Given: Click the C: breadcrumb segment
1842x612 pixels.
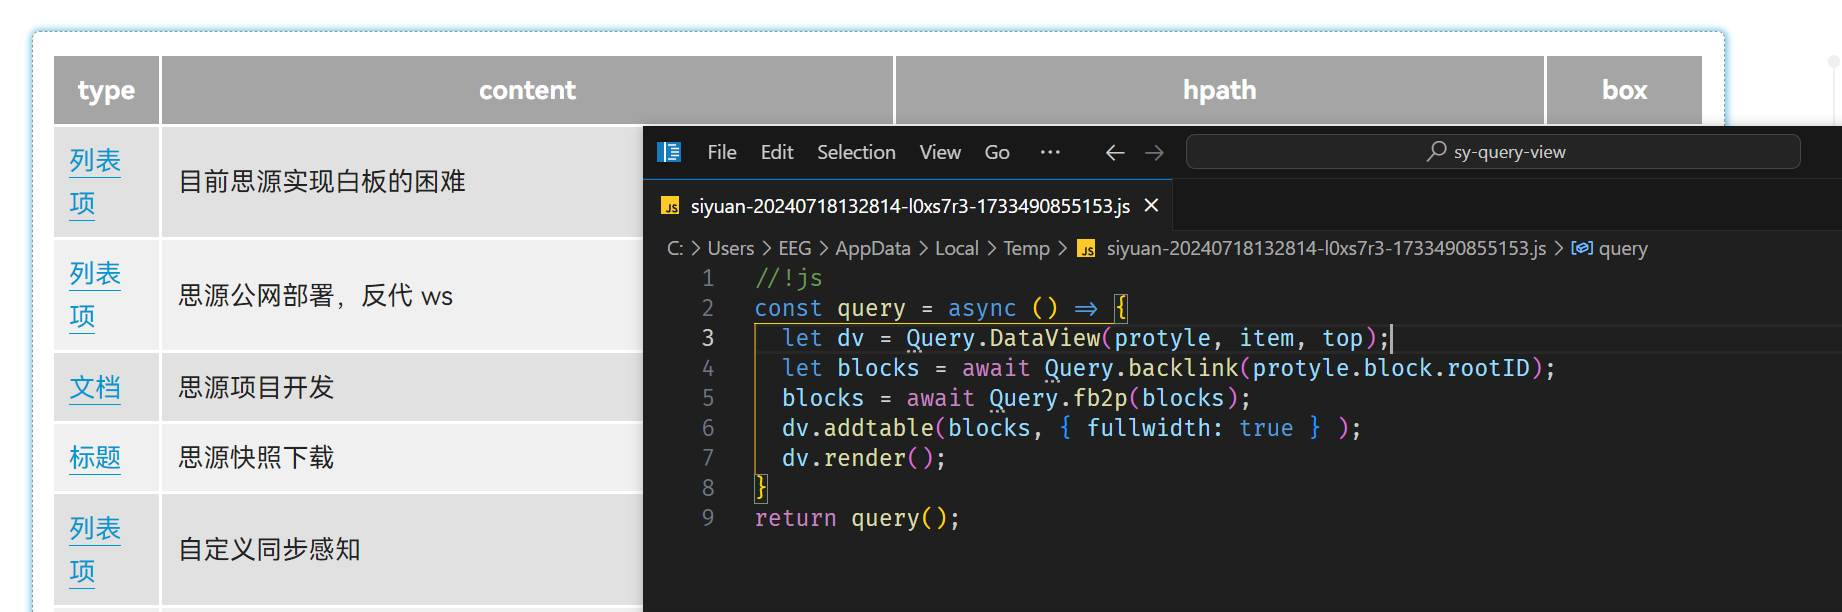Looking at the screenshot, I should [675, 248].
